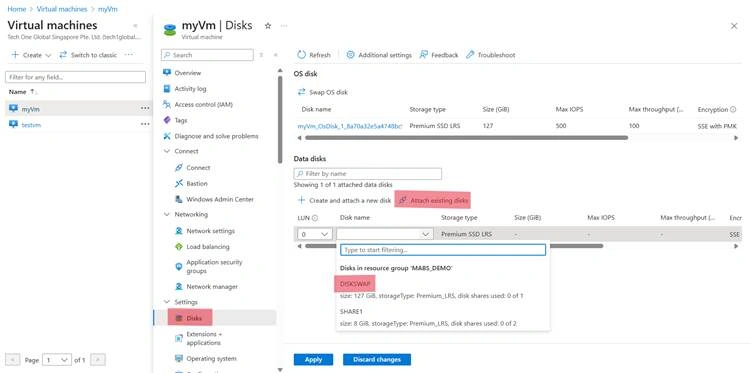This screenshot has height=373, width=751.
Task: Sort the list by Name column
Action: click(23, 91)
